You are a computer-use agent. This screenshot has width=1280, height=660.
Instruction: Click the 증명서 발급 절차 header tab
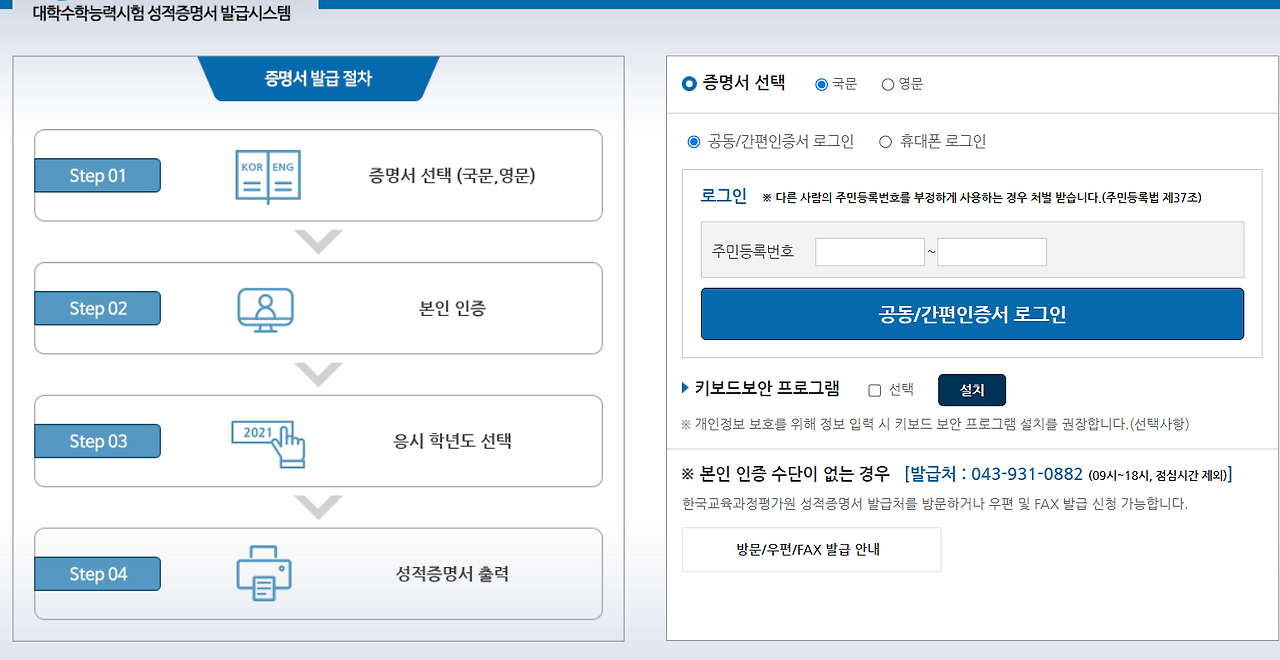318,78
